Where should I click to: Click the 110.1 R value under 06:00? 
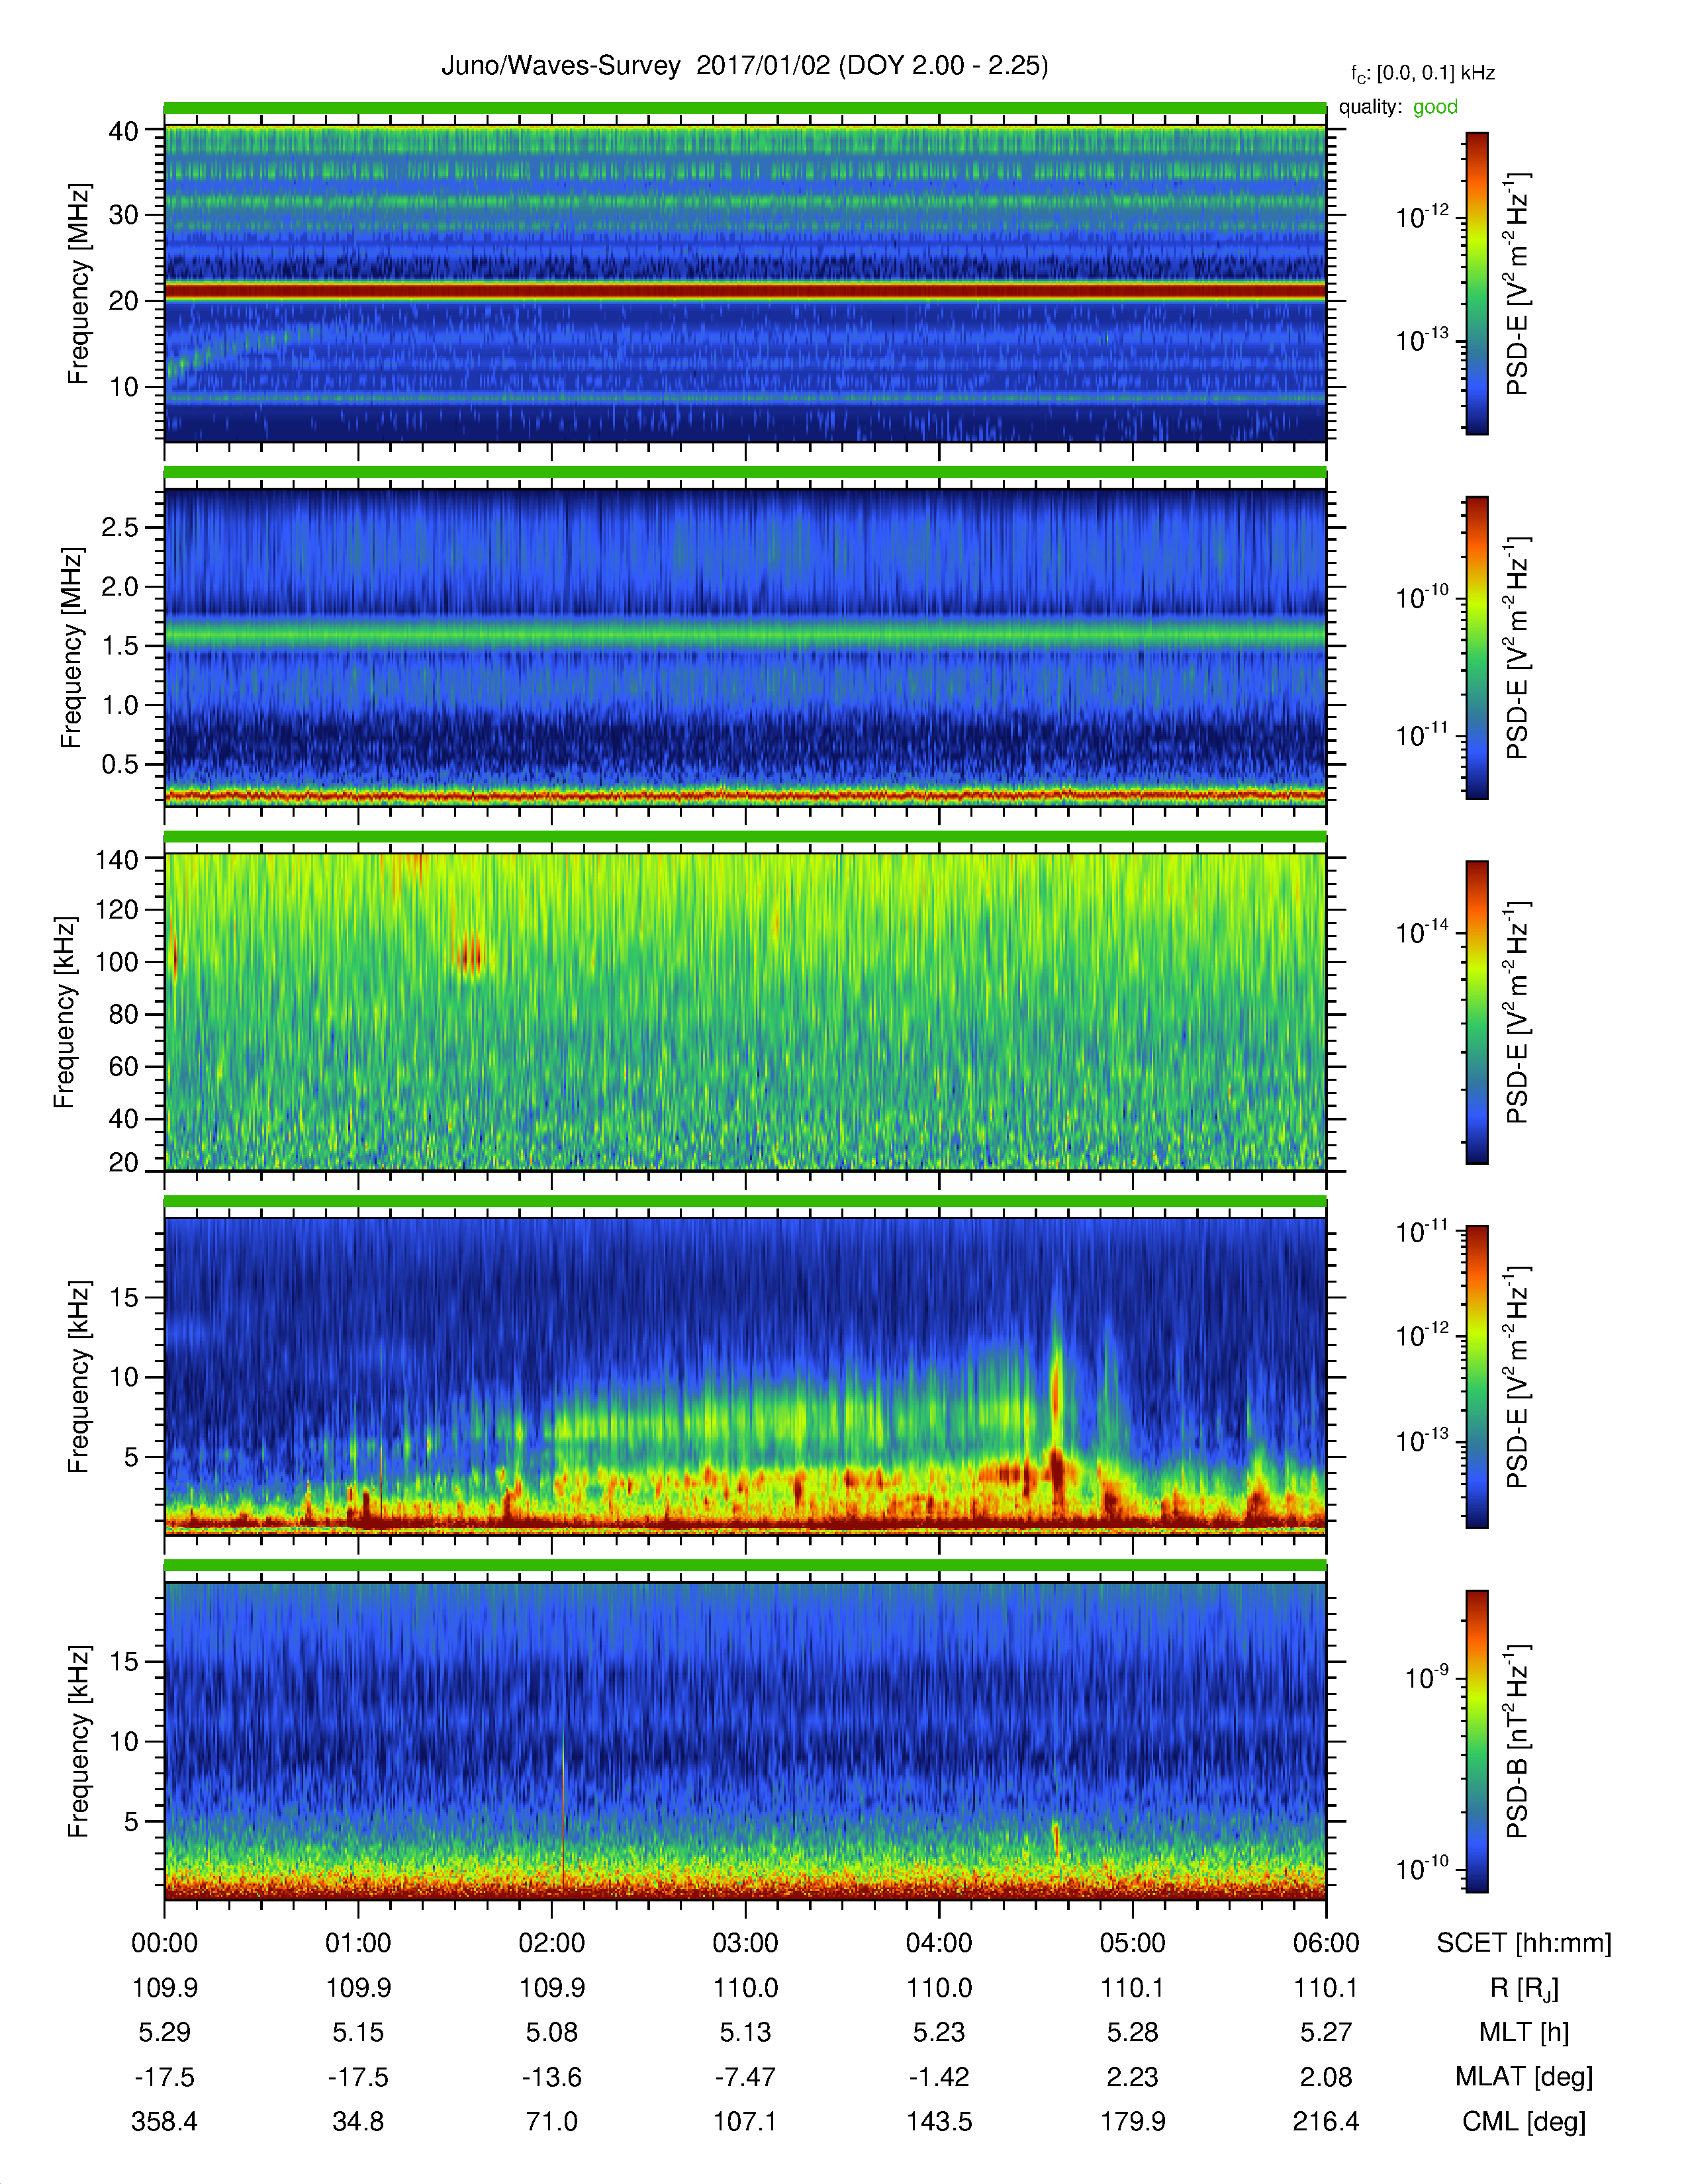click(1325, 1988)
